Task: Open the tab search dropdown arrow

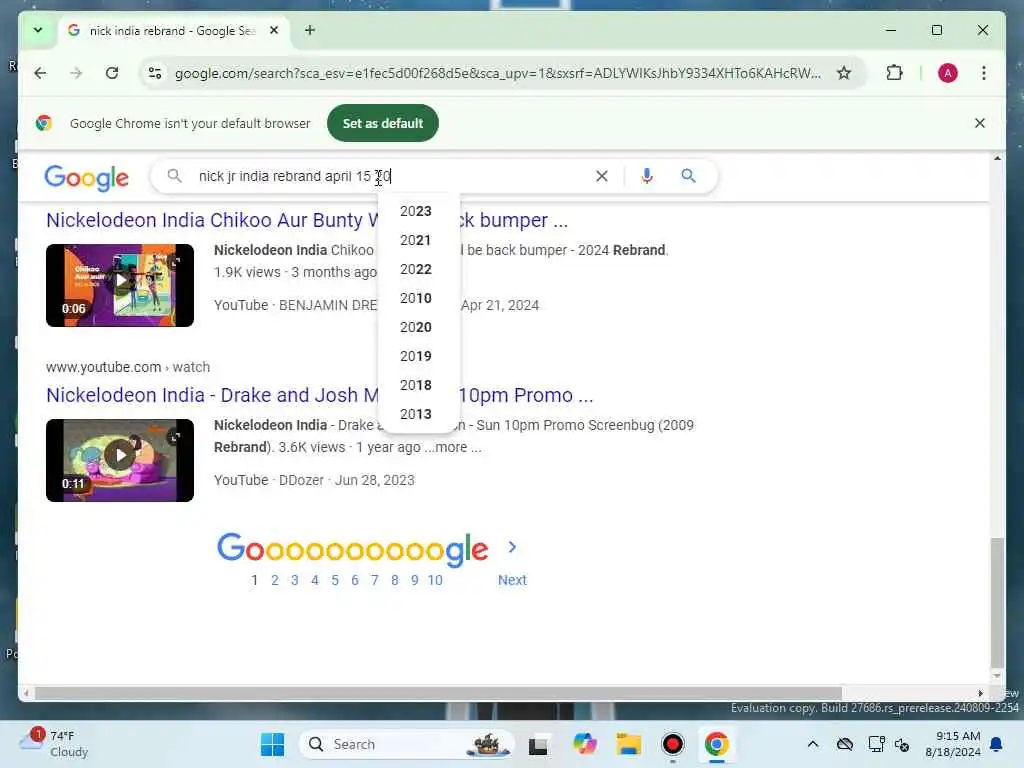Action: 38,30
